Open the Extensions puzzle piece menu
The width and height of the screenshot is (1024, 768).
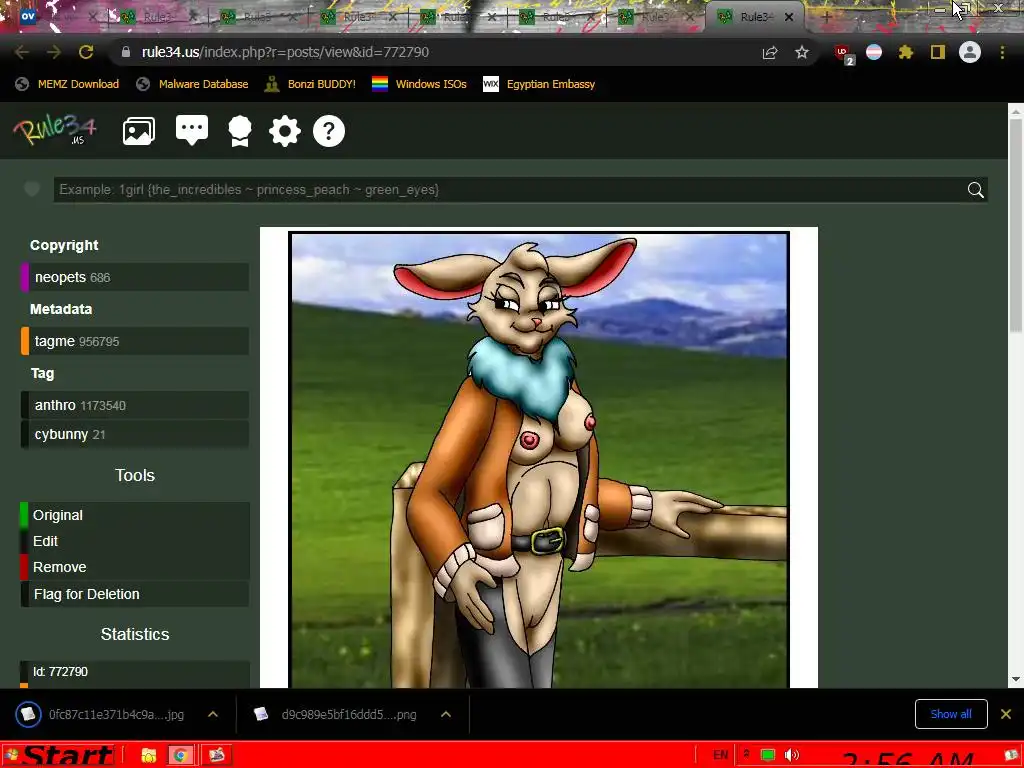905,52
